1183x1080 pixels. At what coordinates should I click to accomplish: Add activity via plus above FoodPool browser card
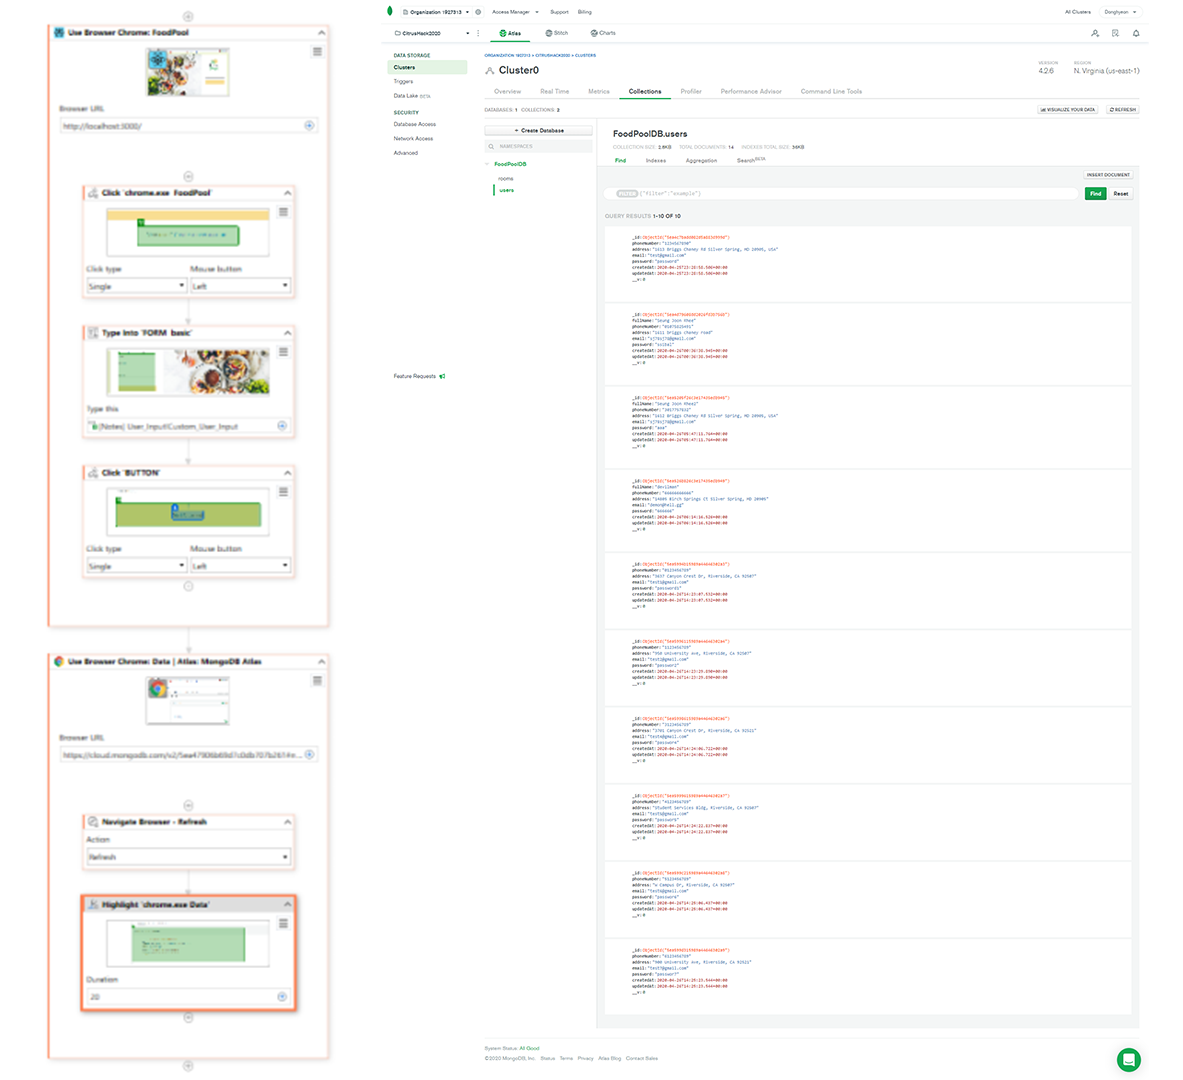tap(189, 16)
